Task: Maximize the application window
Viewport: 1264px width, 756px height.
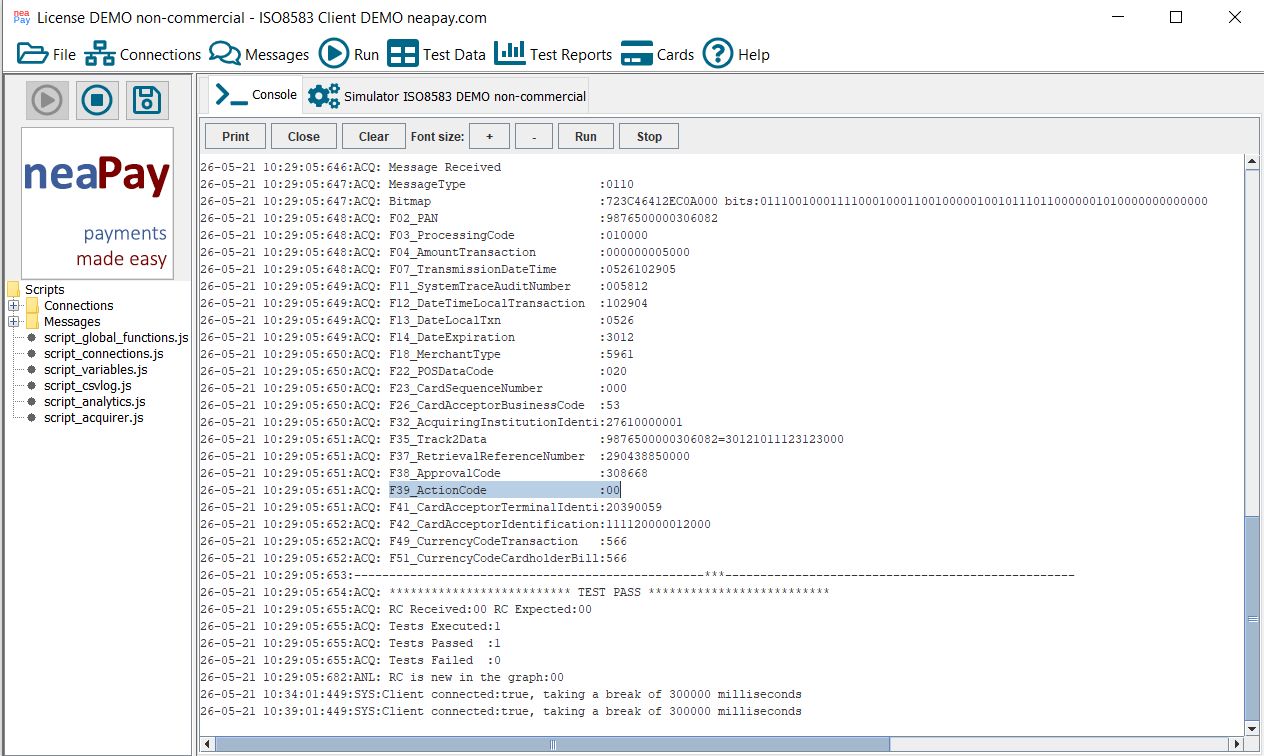Action: [x=1176, y=17]
